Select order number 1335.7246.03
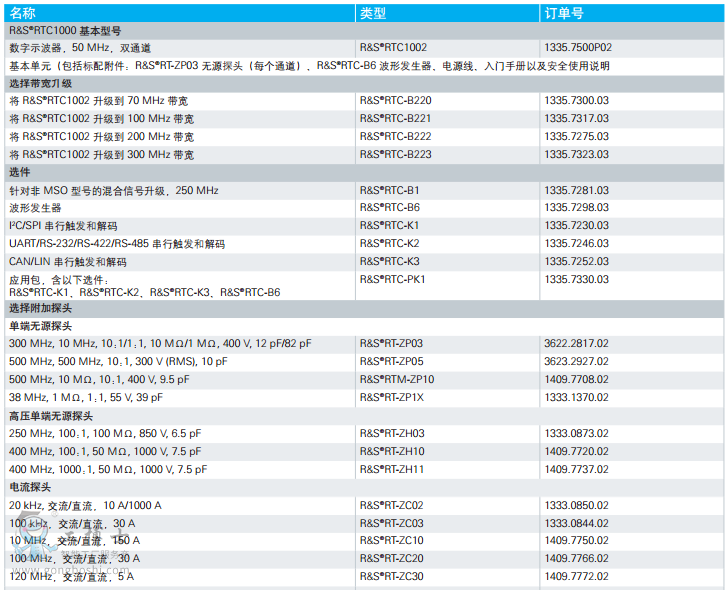This screenshot has width=728, height=590. pyautogui.click(x=576, y=244)
